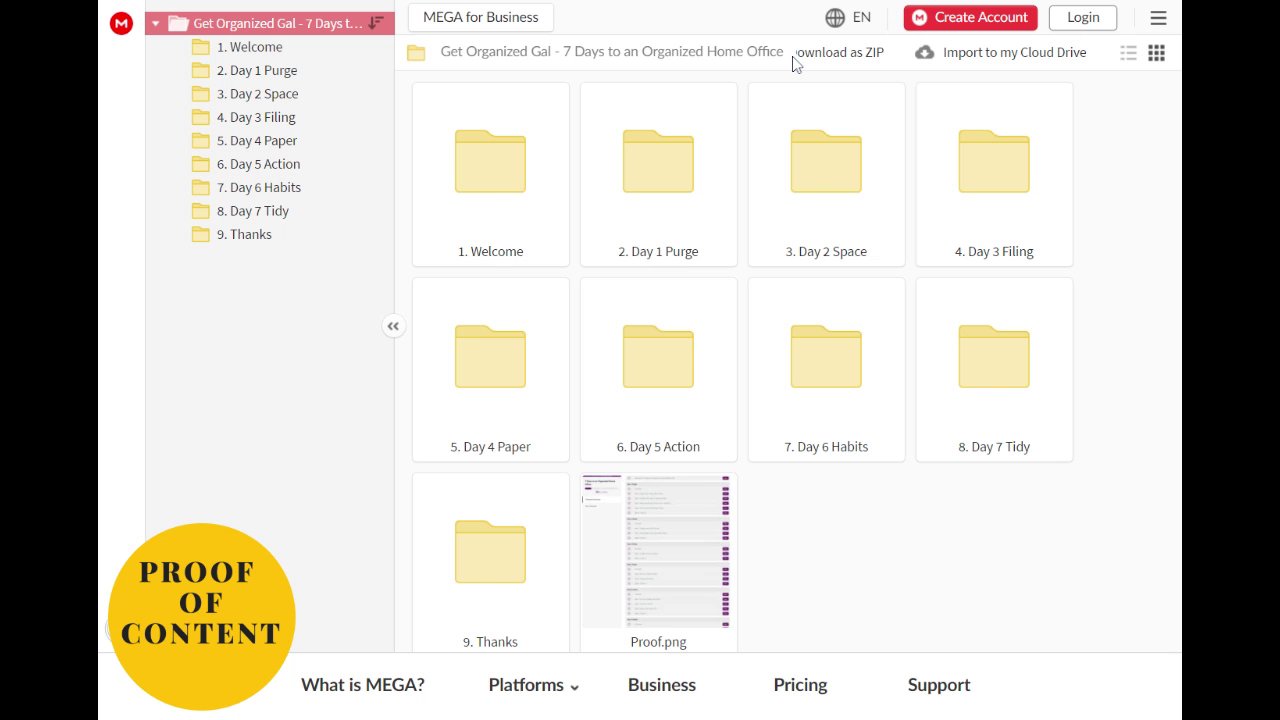The image size is (1280, 720).
Task: Click the MEGA for Business button
Action: point(481,17)
